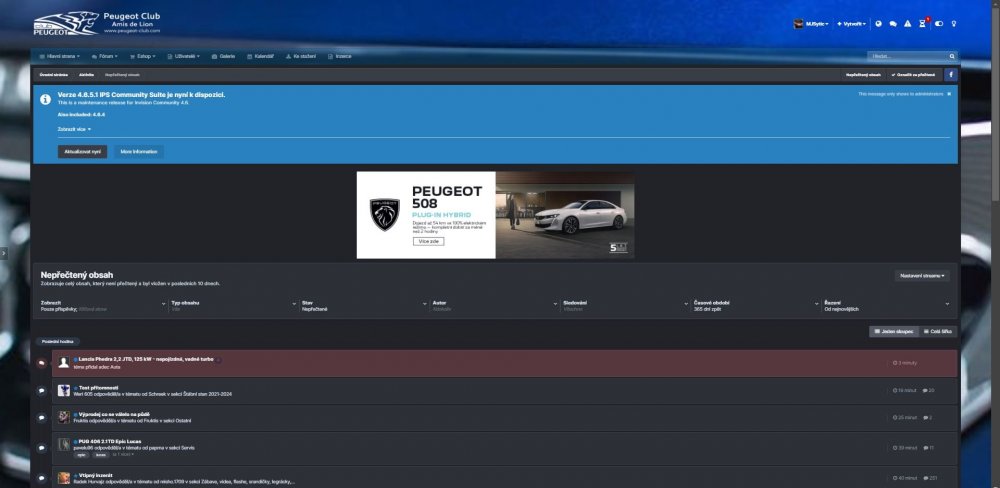1000x488 pixels.
Task: Open the Stav filter dropdown
Action: click(x=364, y=306)
